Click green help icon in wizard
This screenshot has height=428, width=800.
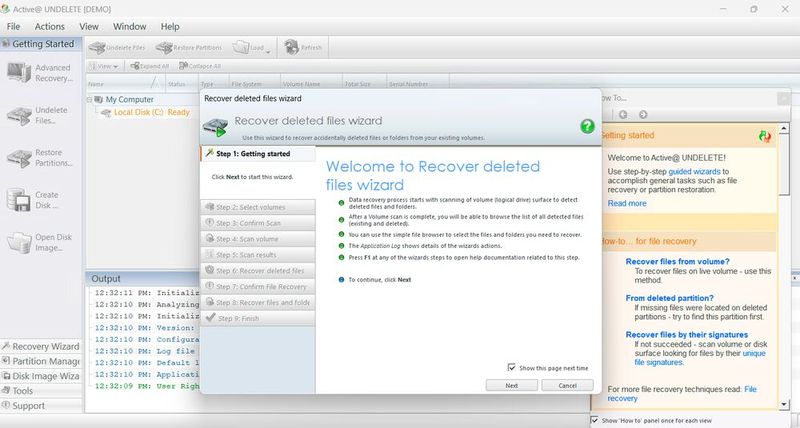pos(587,126)
